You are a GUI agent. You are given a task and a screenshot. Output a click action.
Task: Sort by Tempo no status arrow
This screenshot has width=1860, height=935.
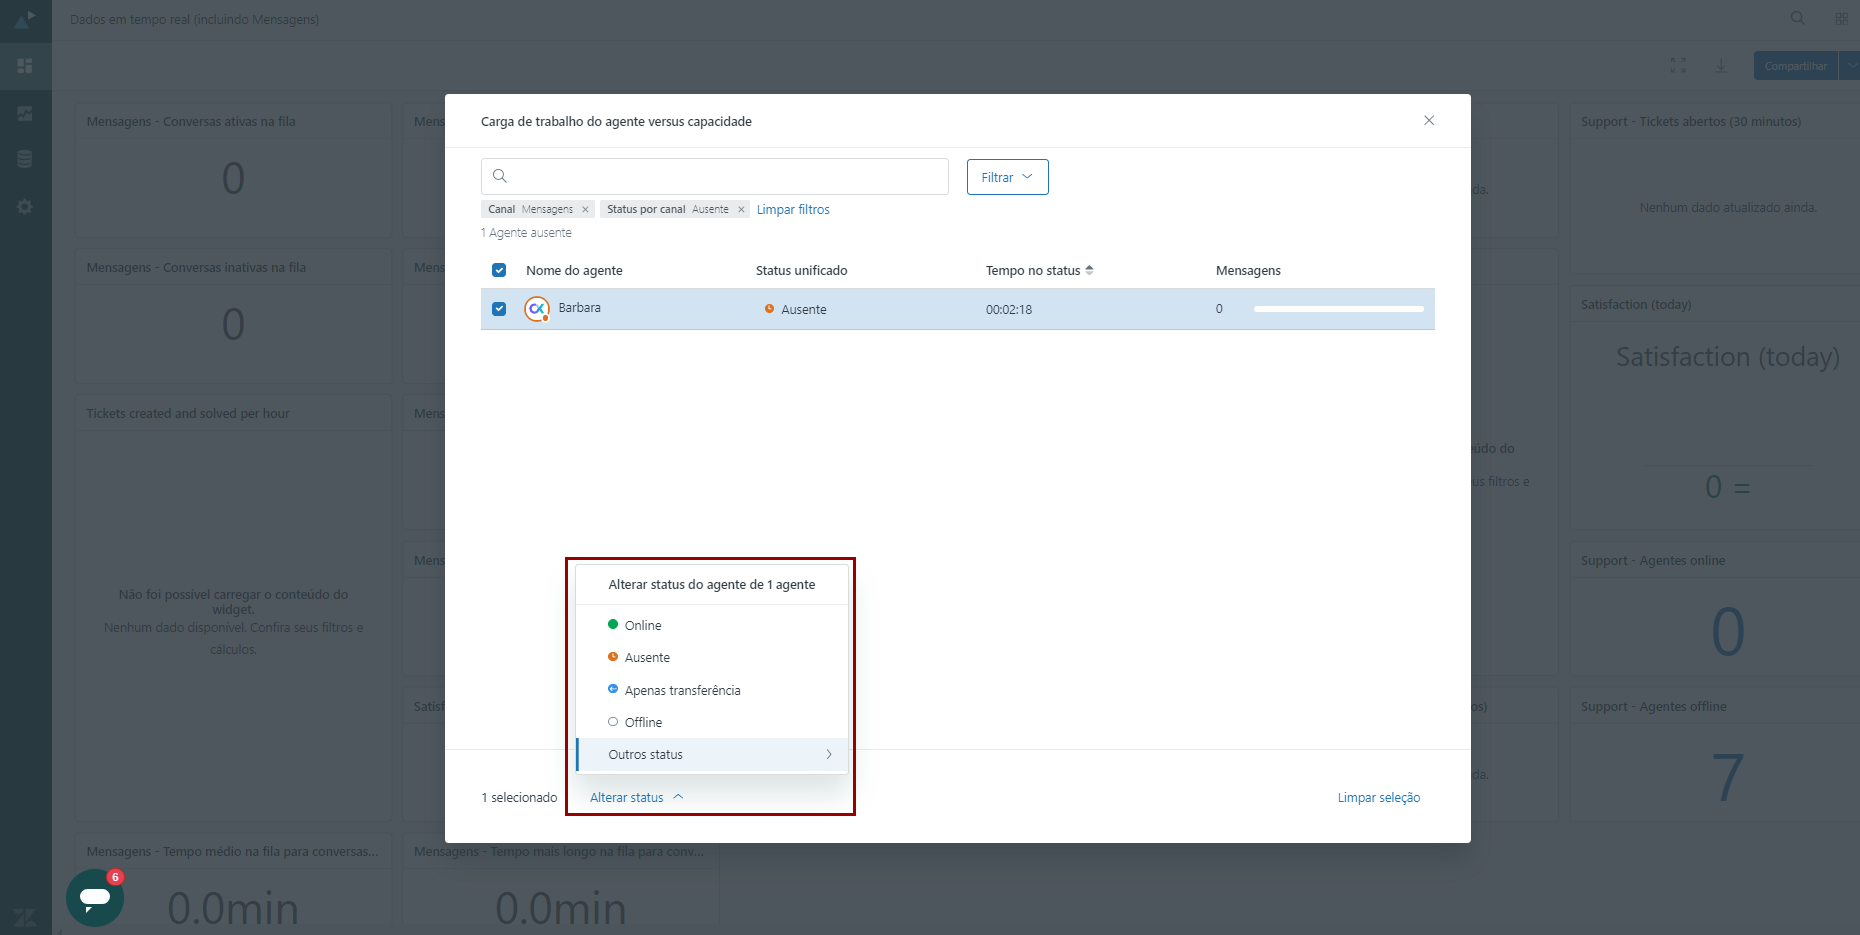tap(1089, 270)
